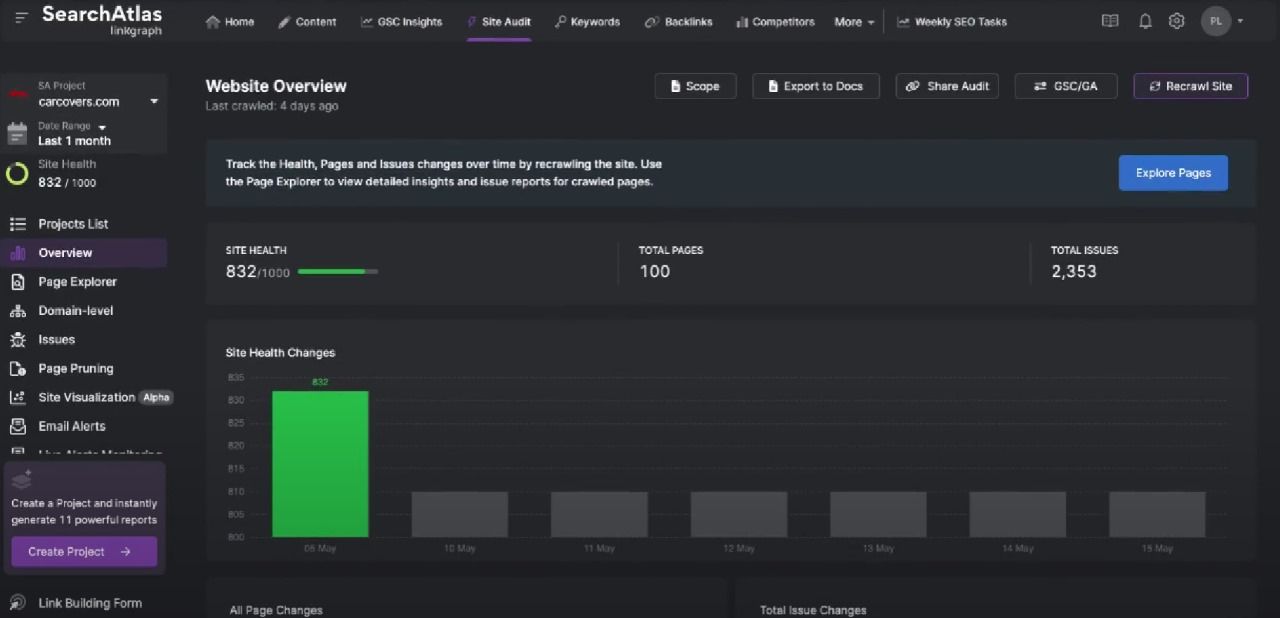
Task: Open the settings gear icon
Action: click(x=1177, y=21)
